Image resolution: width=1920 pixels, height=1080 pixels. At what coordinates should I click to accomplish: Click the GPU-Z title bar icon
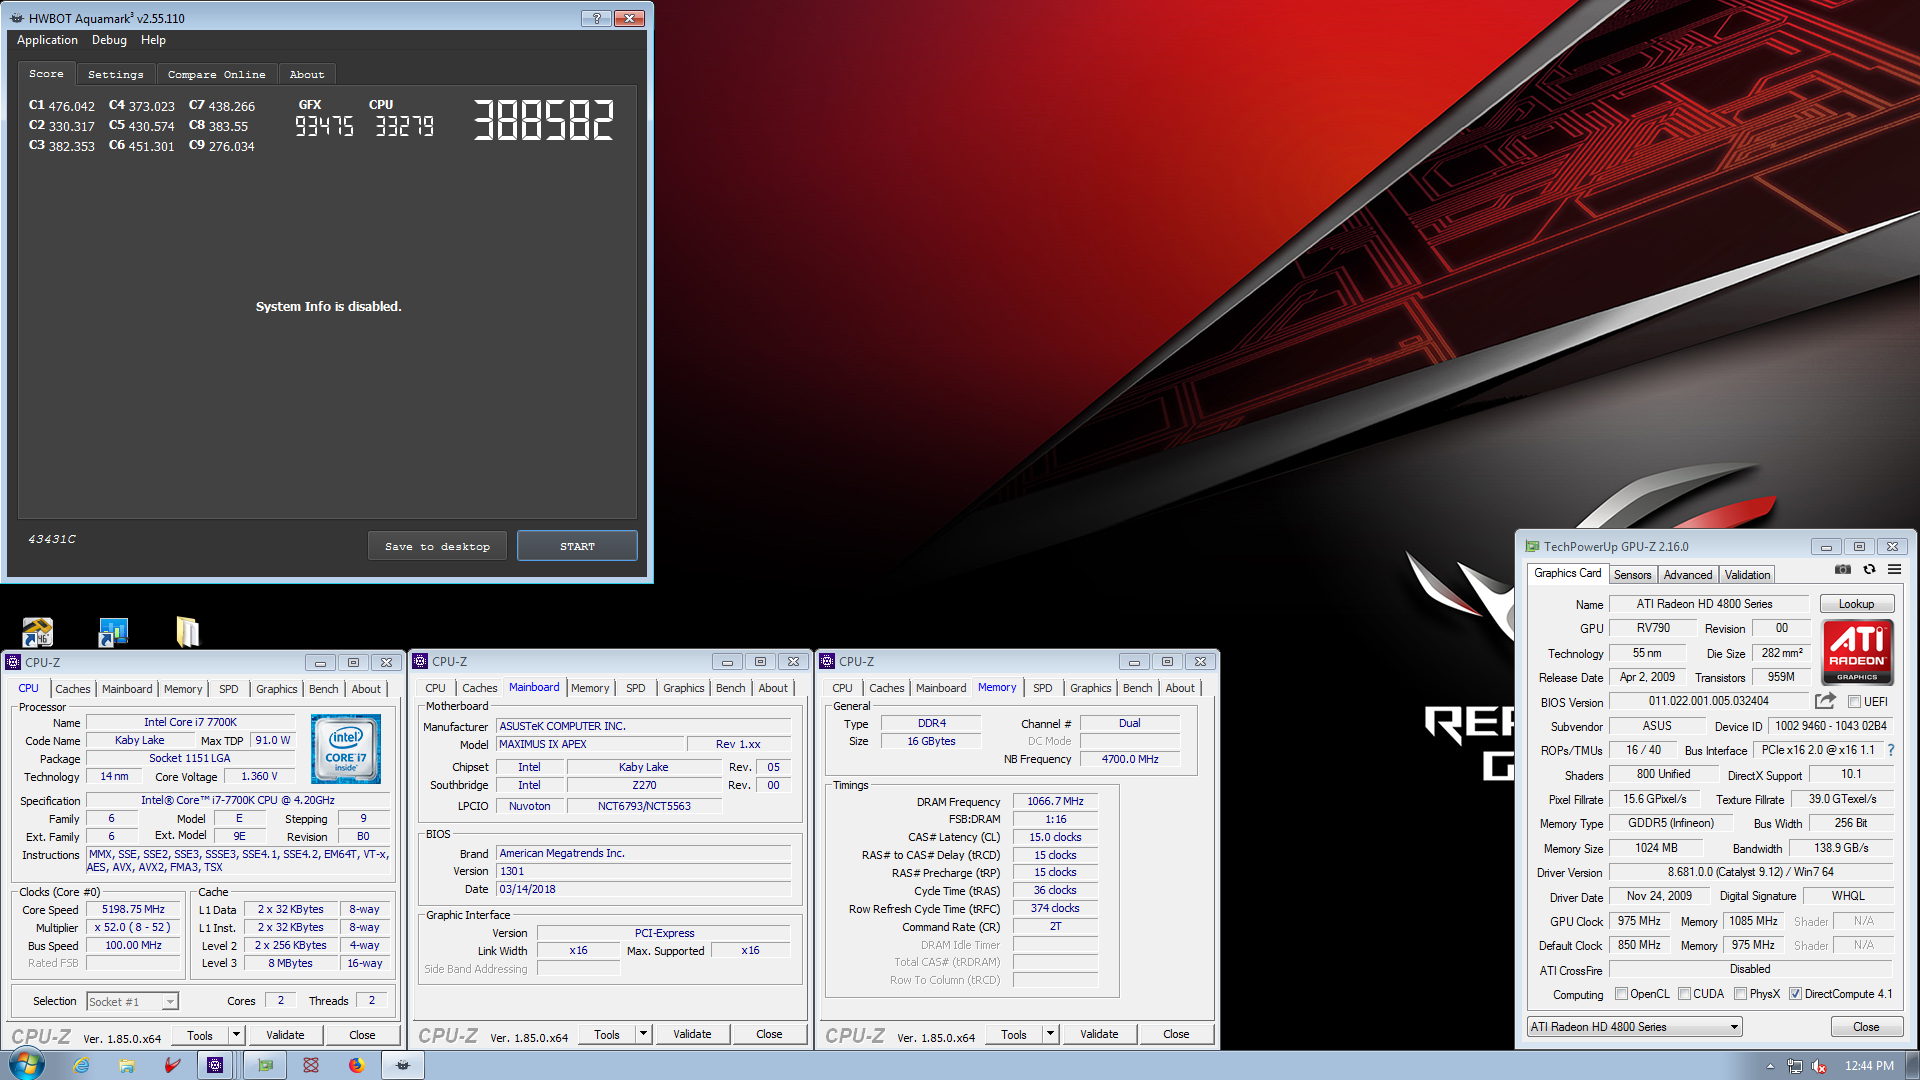click(1532, 546)
